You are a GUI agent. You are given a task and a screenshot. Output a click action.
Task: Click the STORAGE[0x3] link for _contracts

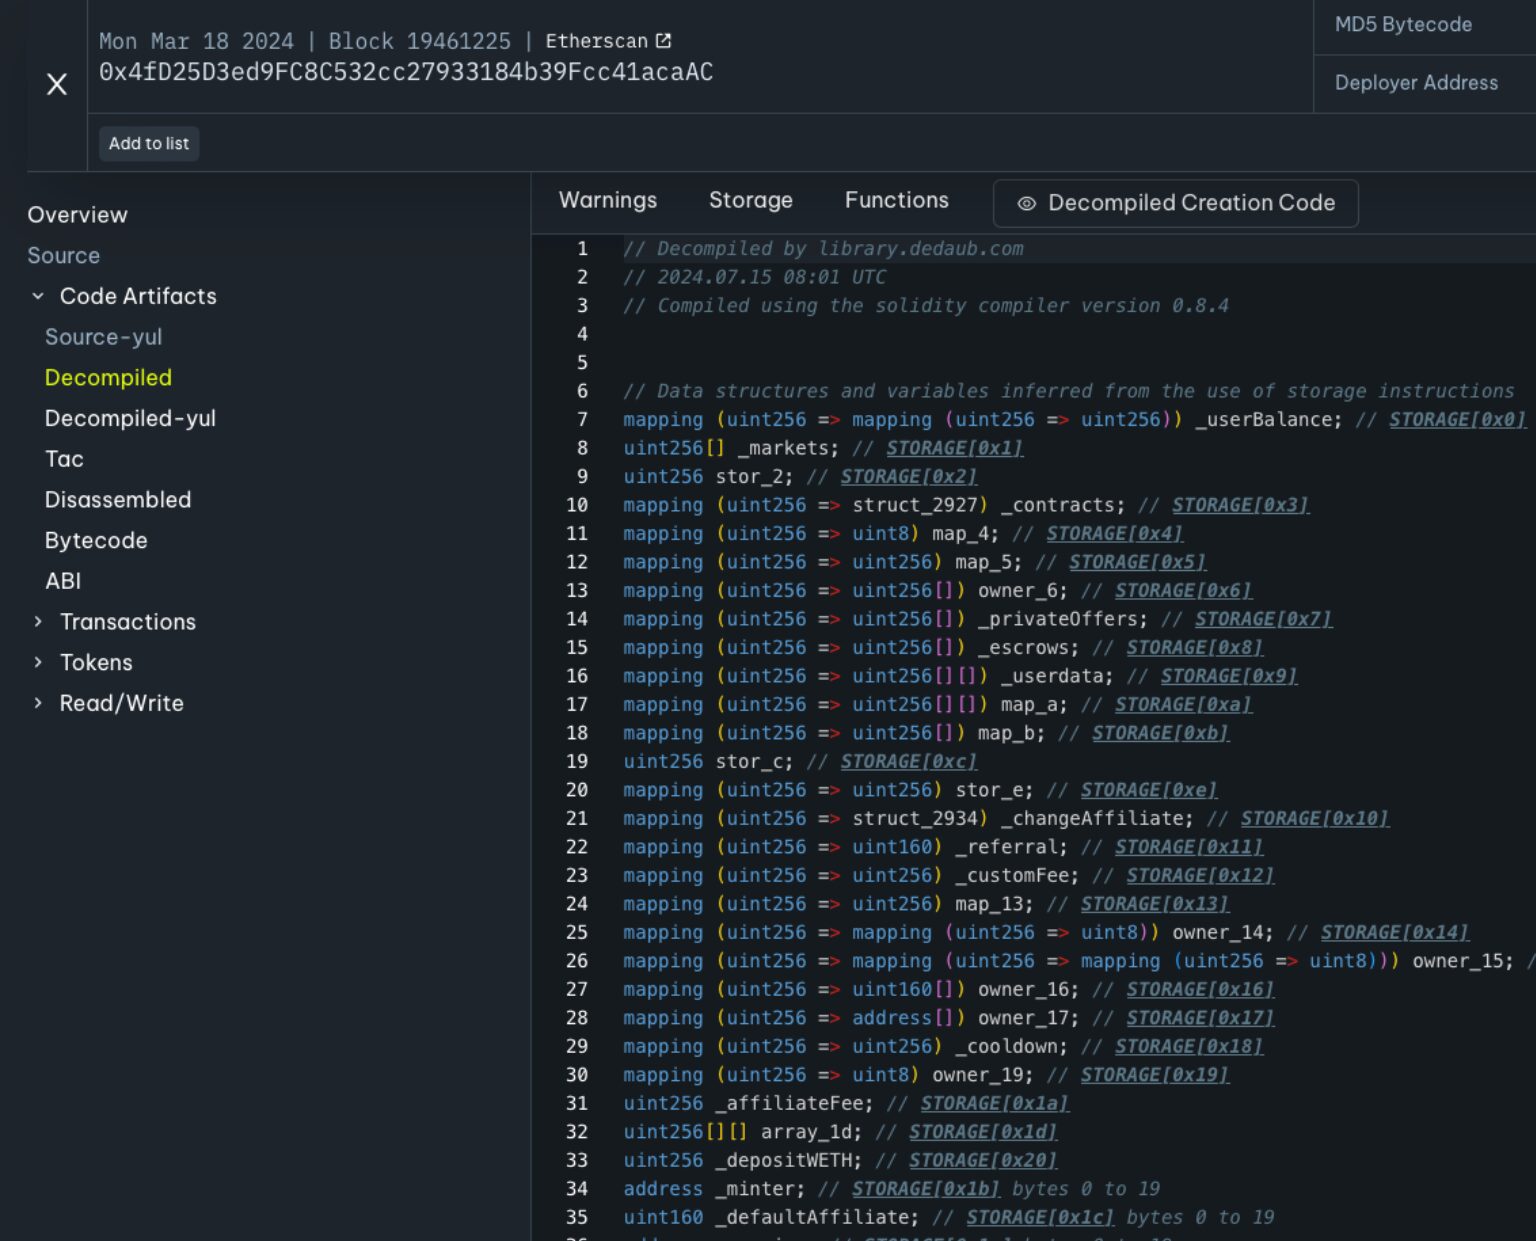coord(1240,505)
